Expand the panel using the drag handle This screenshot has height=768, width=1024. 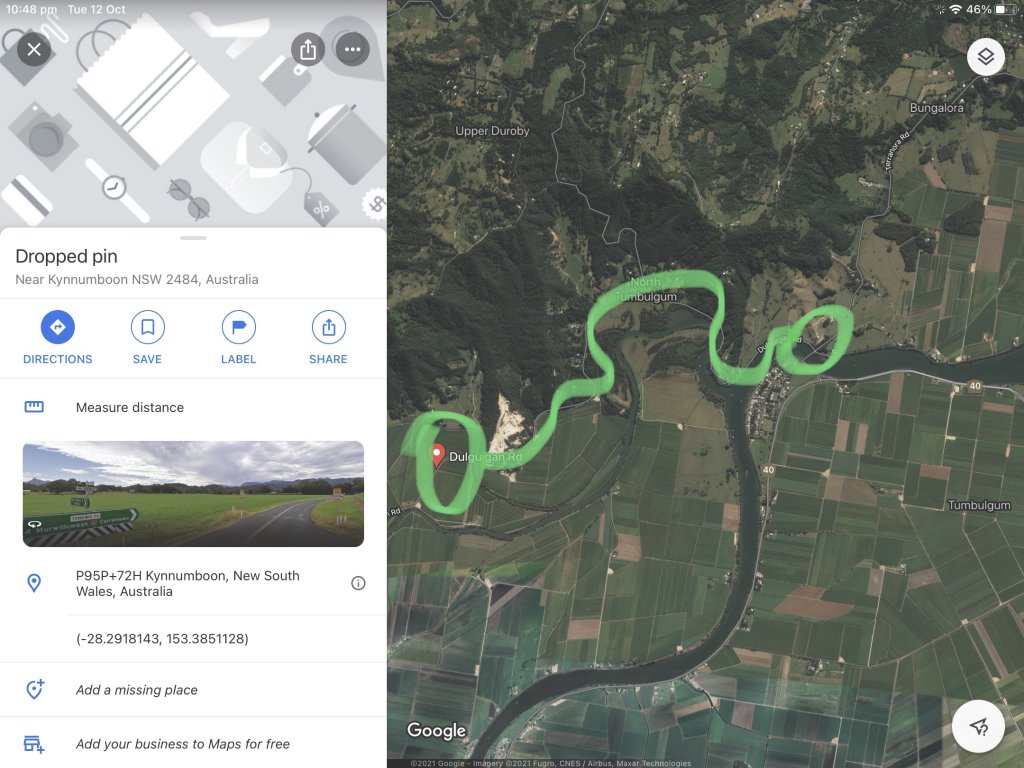(x=193, y=238)
